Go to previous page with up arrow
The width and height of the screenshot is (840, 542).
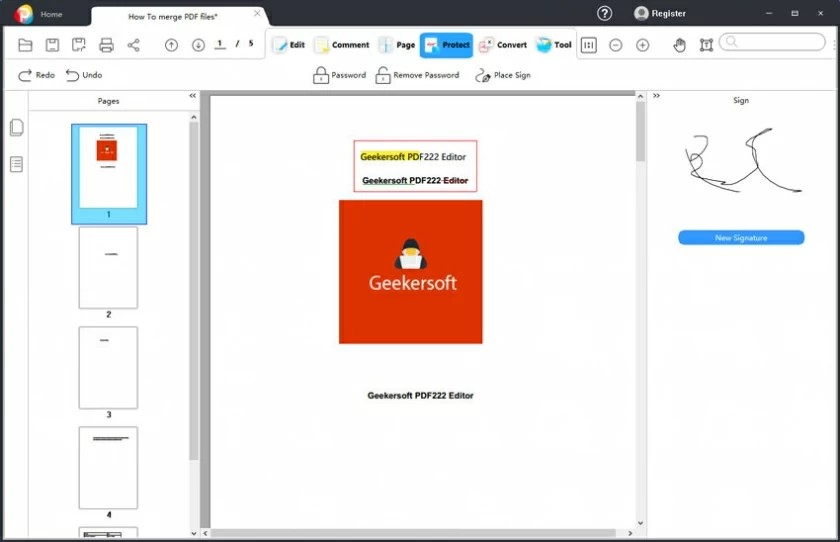[x=171, y=46]
